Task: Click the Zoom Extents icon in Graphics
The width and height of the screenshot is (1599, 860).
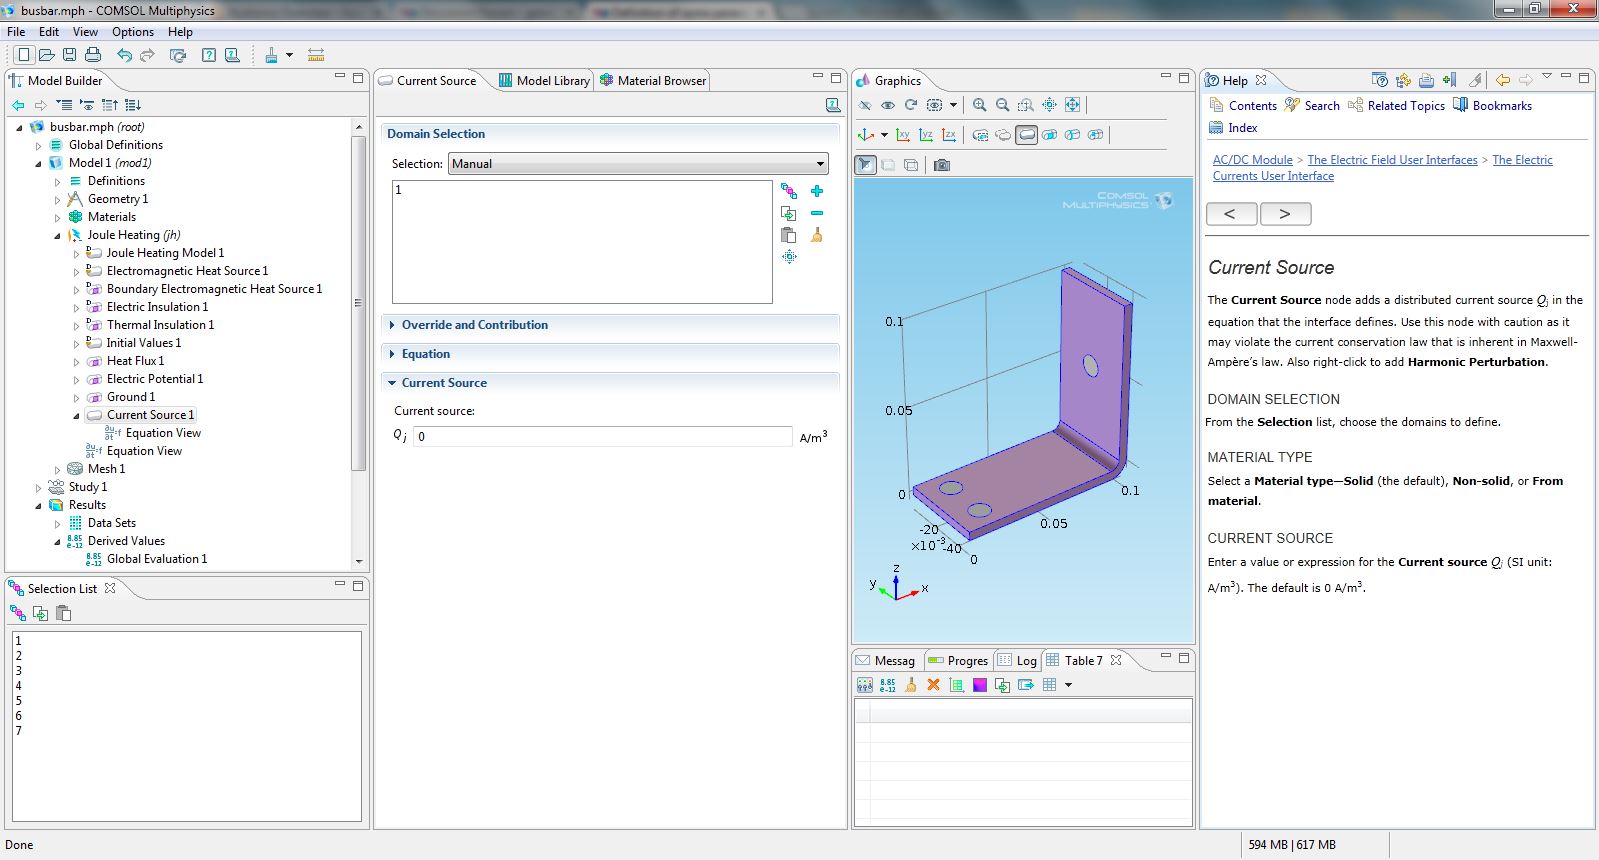Action: 1072,105
